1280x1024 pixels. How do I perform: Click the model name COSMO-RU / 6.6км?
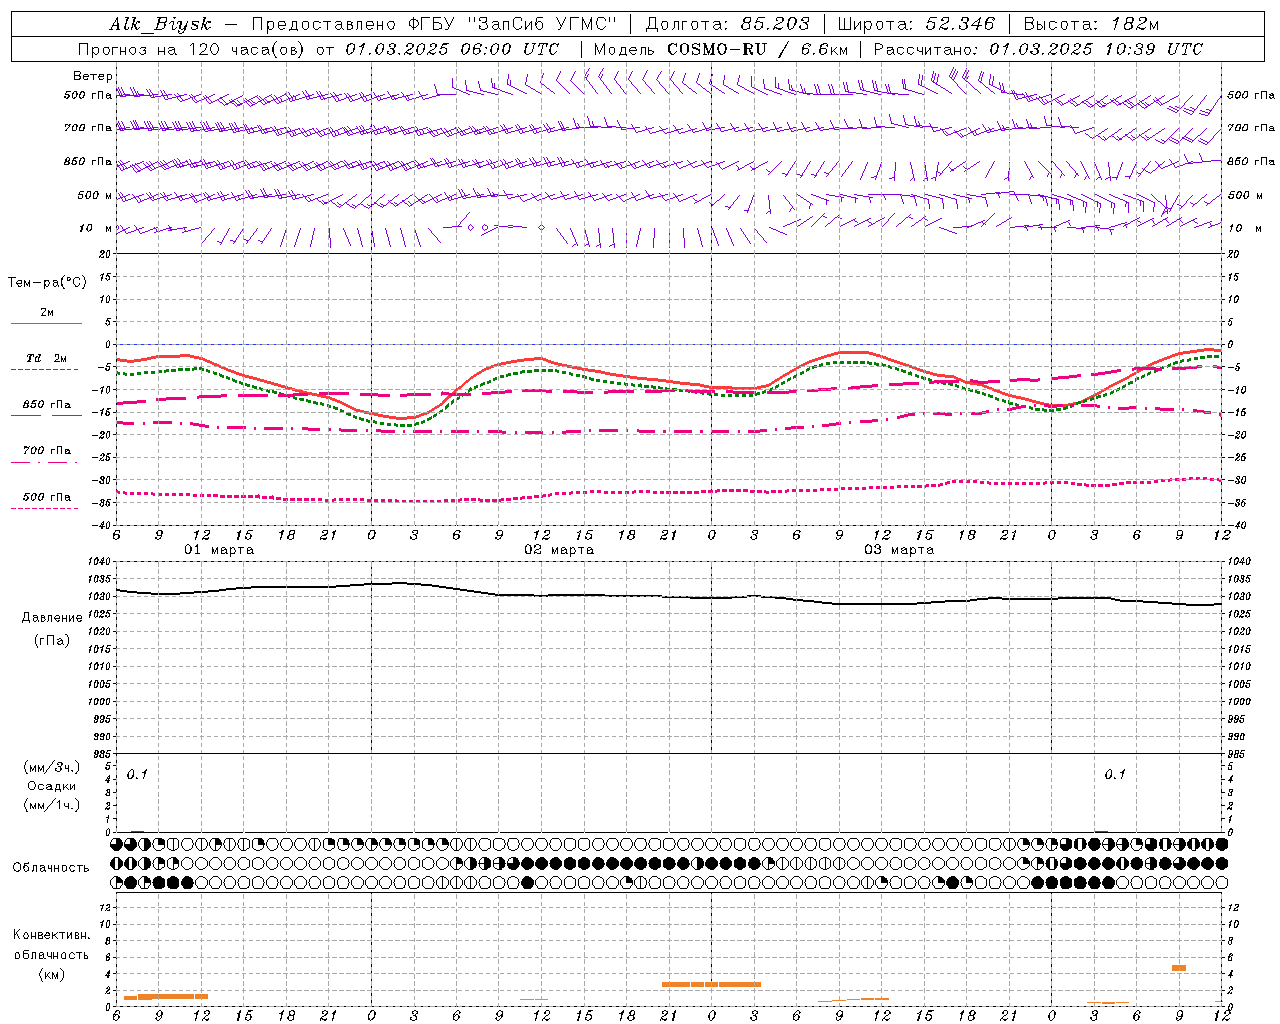coord(755,49)
